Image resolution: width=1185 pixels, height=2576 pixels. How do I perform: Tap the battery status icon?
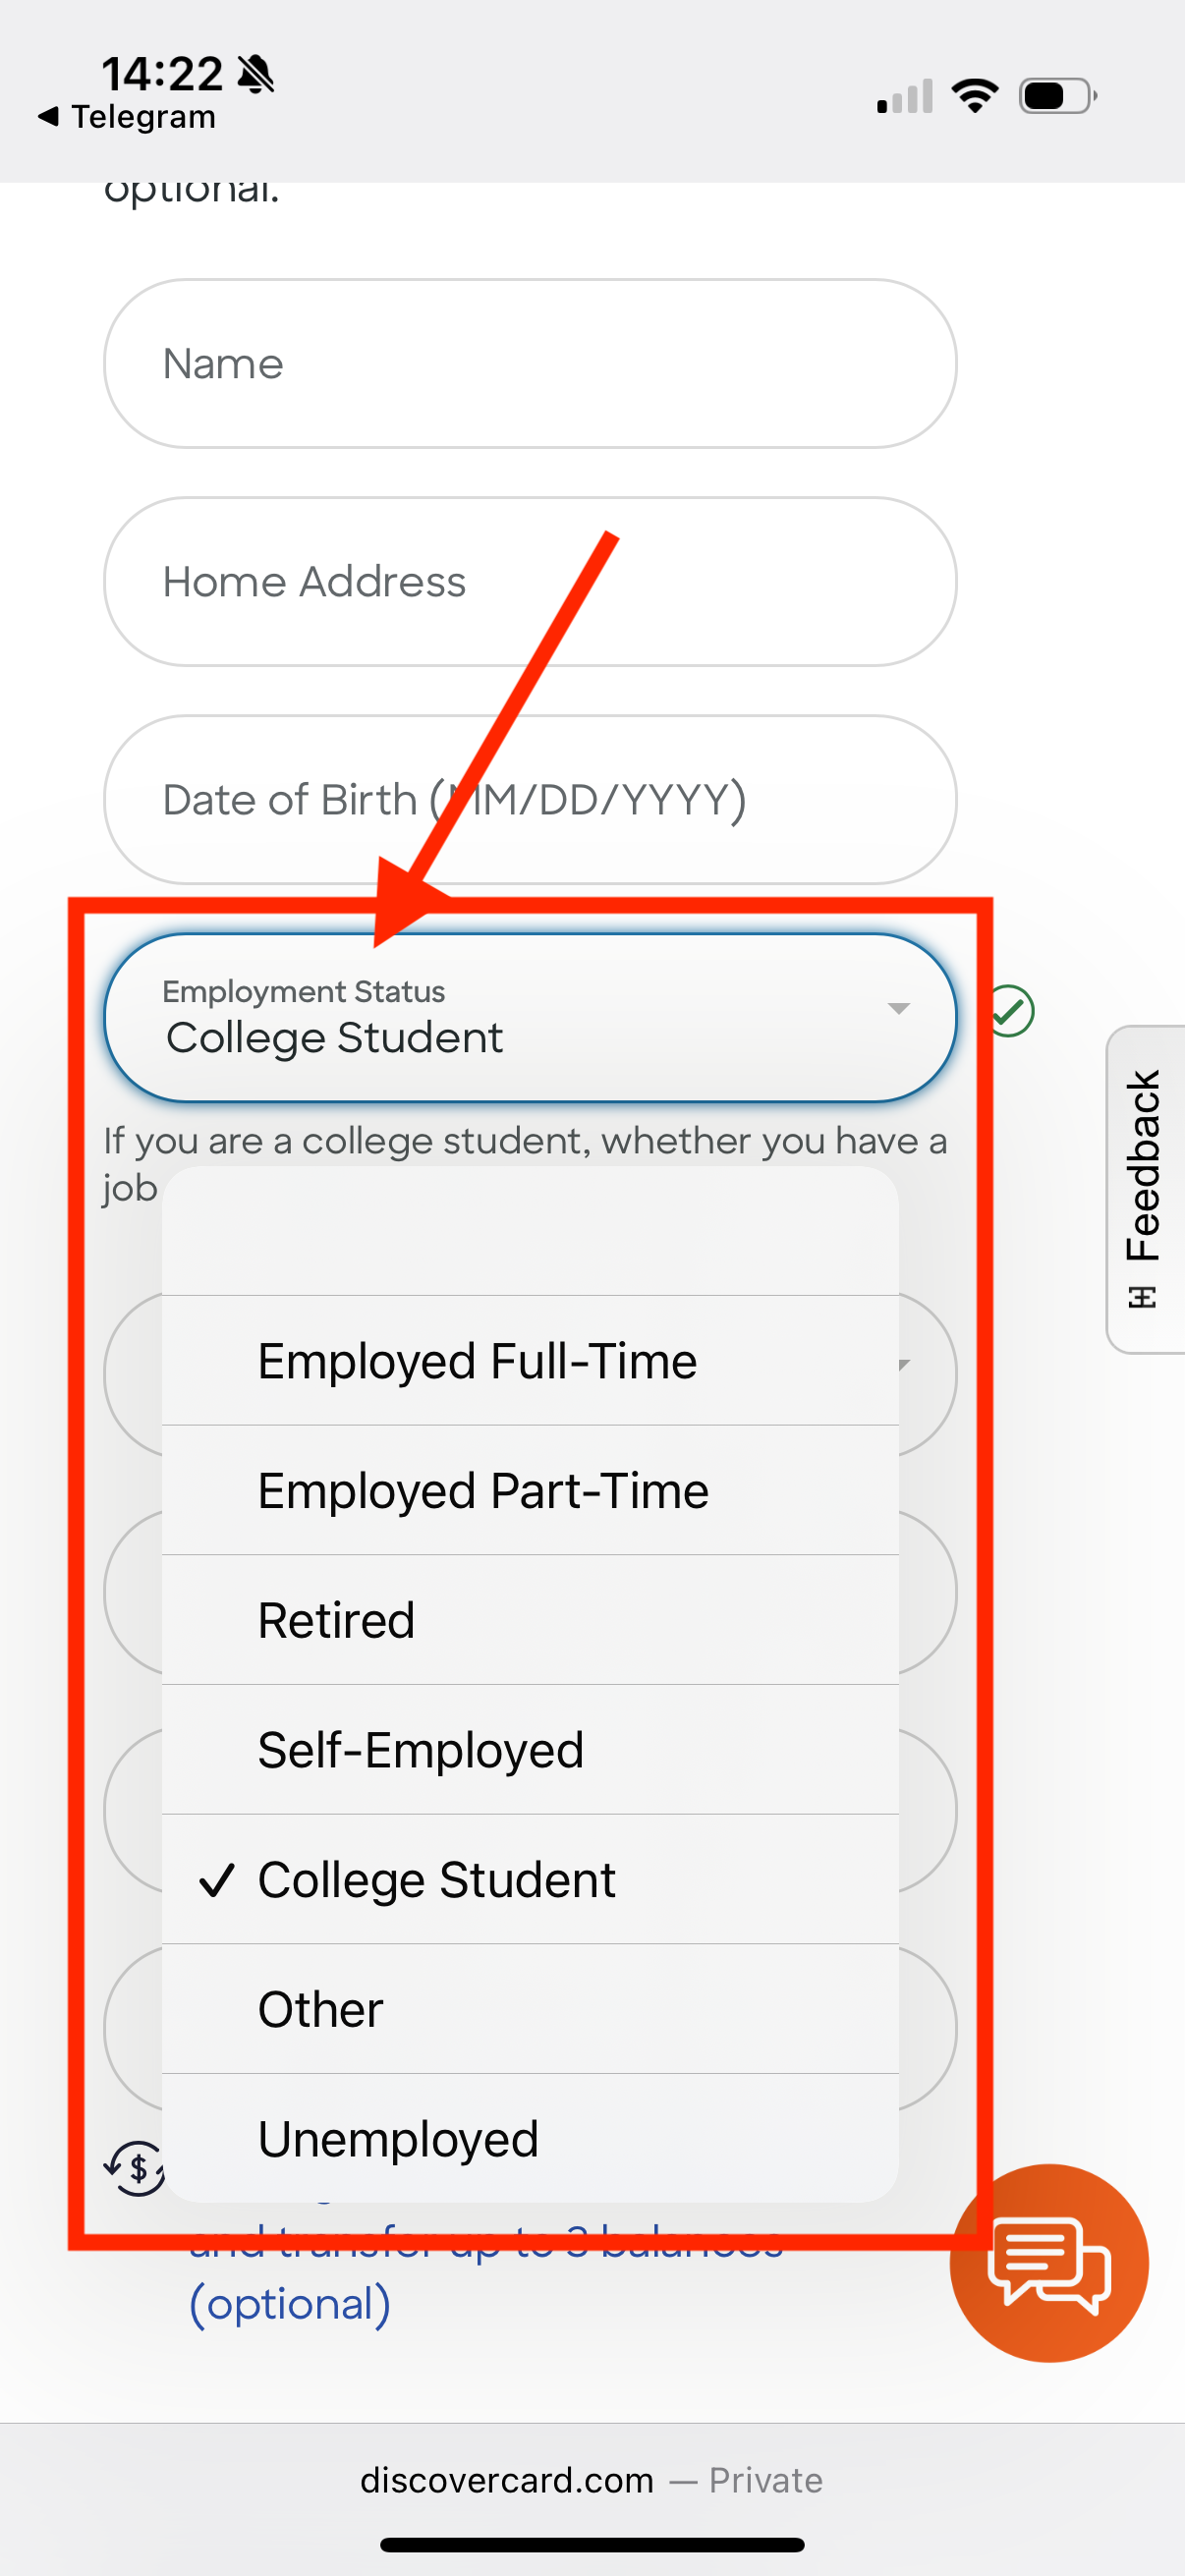[x=1057, y=96]
